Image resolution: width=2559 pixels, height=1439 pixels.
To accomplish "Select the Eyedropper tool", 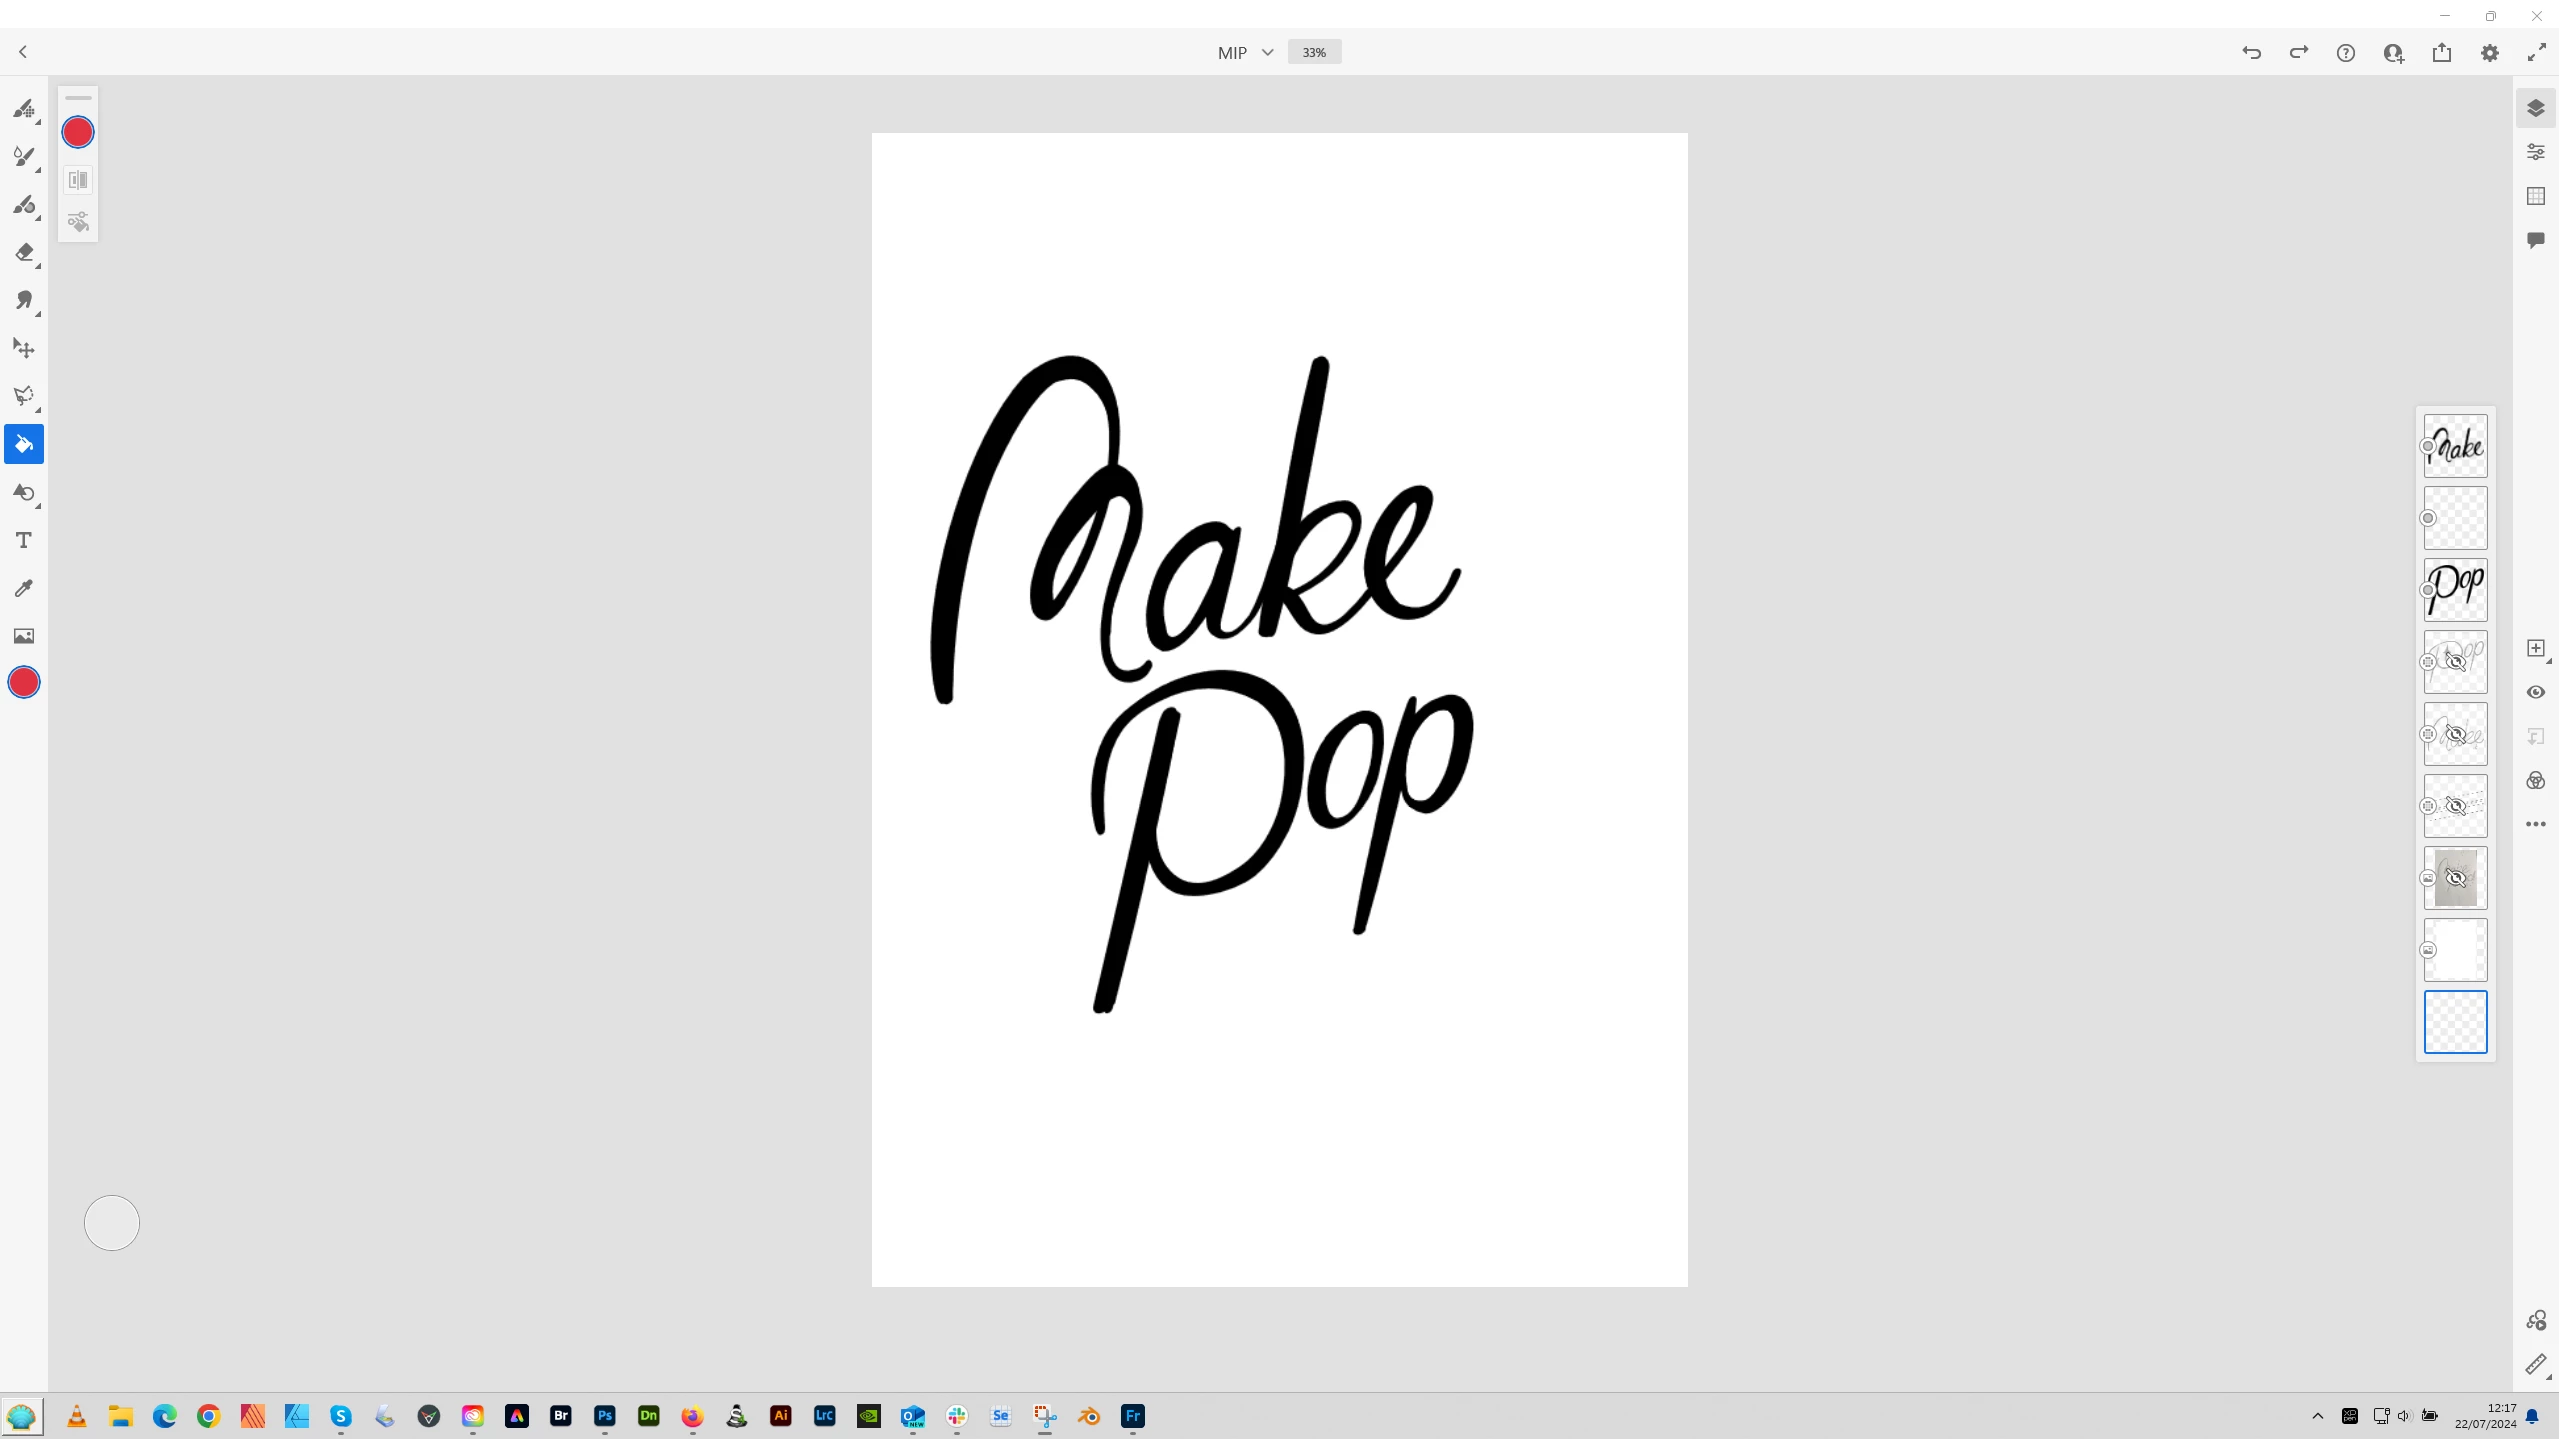I will (24, 588).
